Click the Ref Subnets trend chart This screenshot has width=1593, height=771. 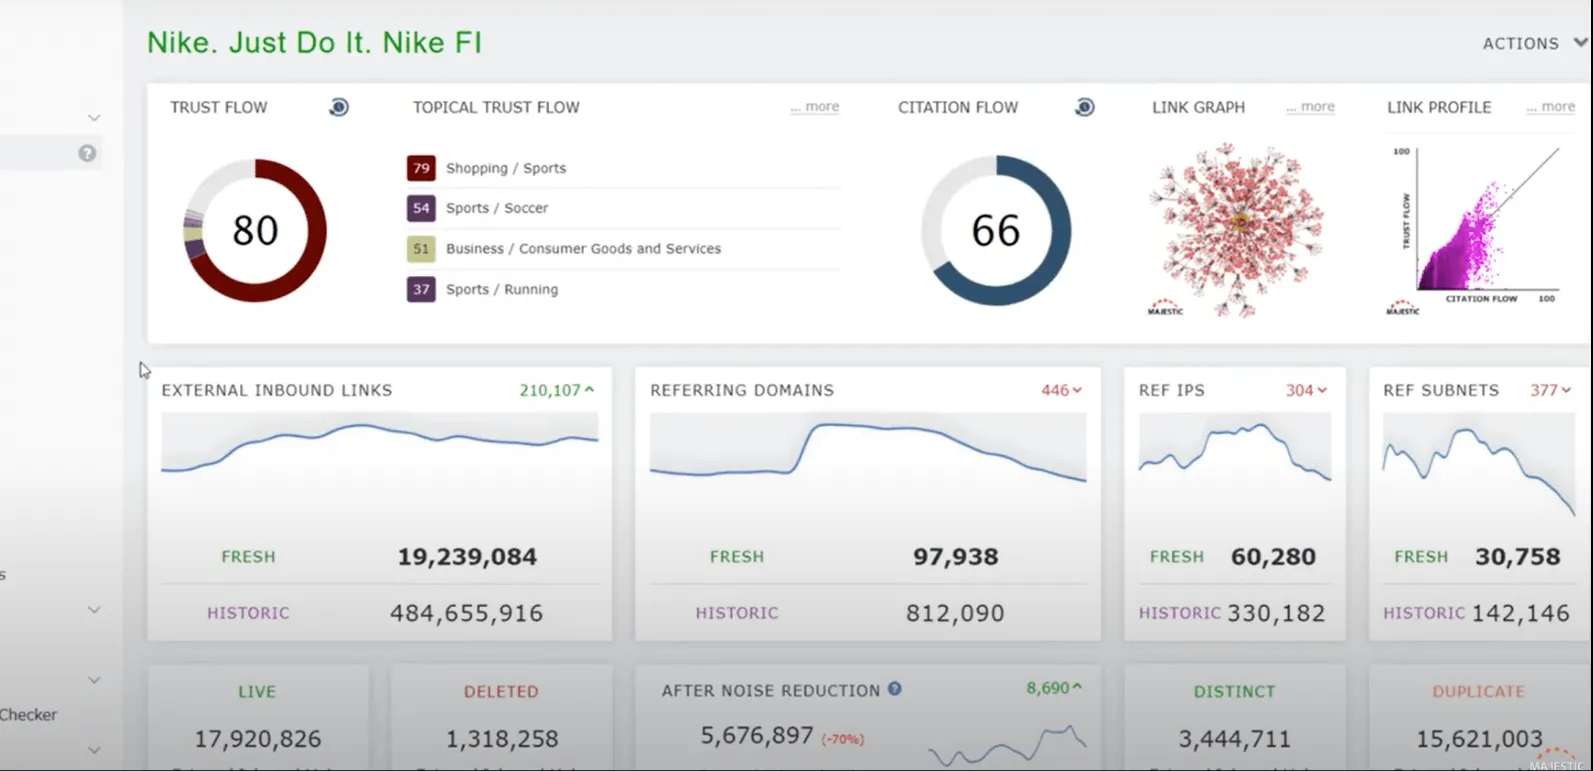click(1478, 463)
